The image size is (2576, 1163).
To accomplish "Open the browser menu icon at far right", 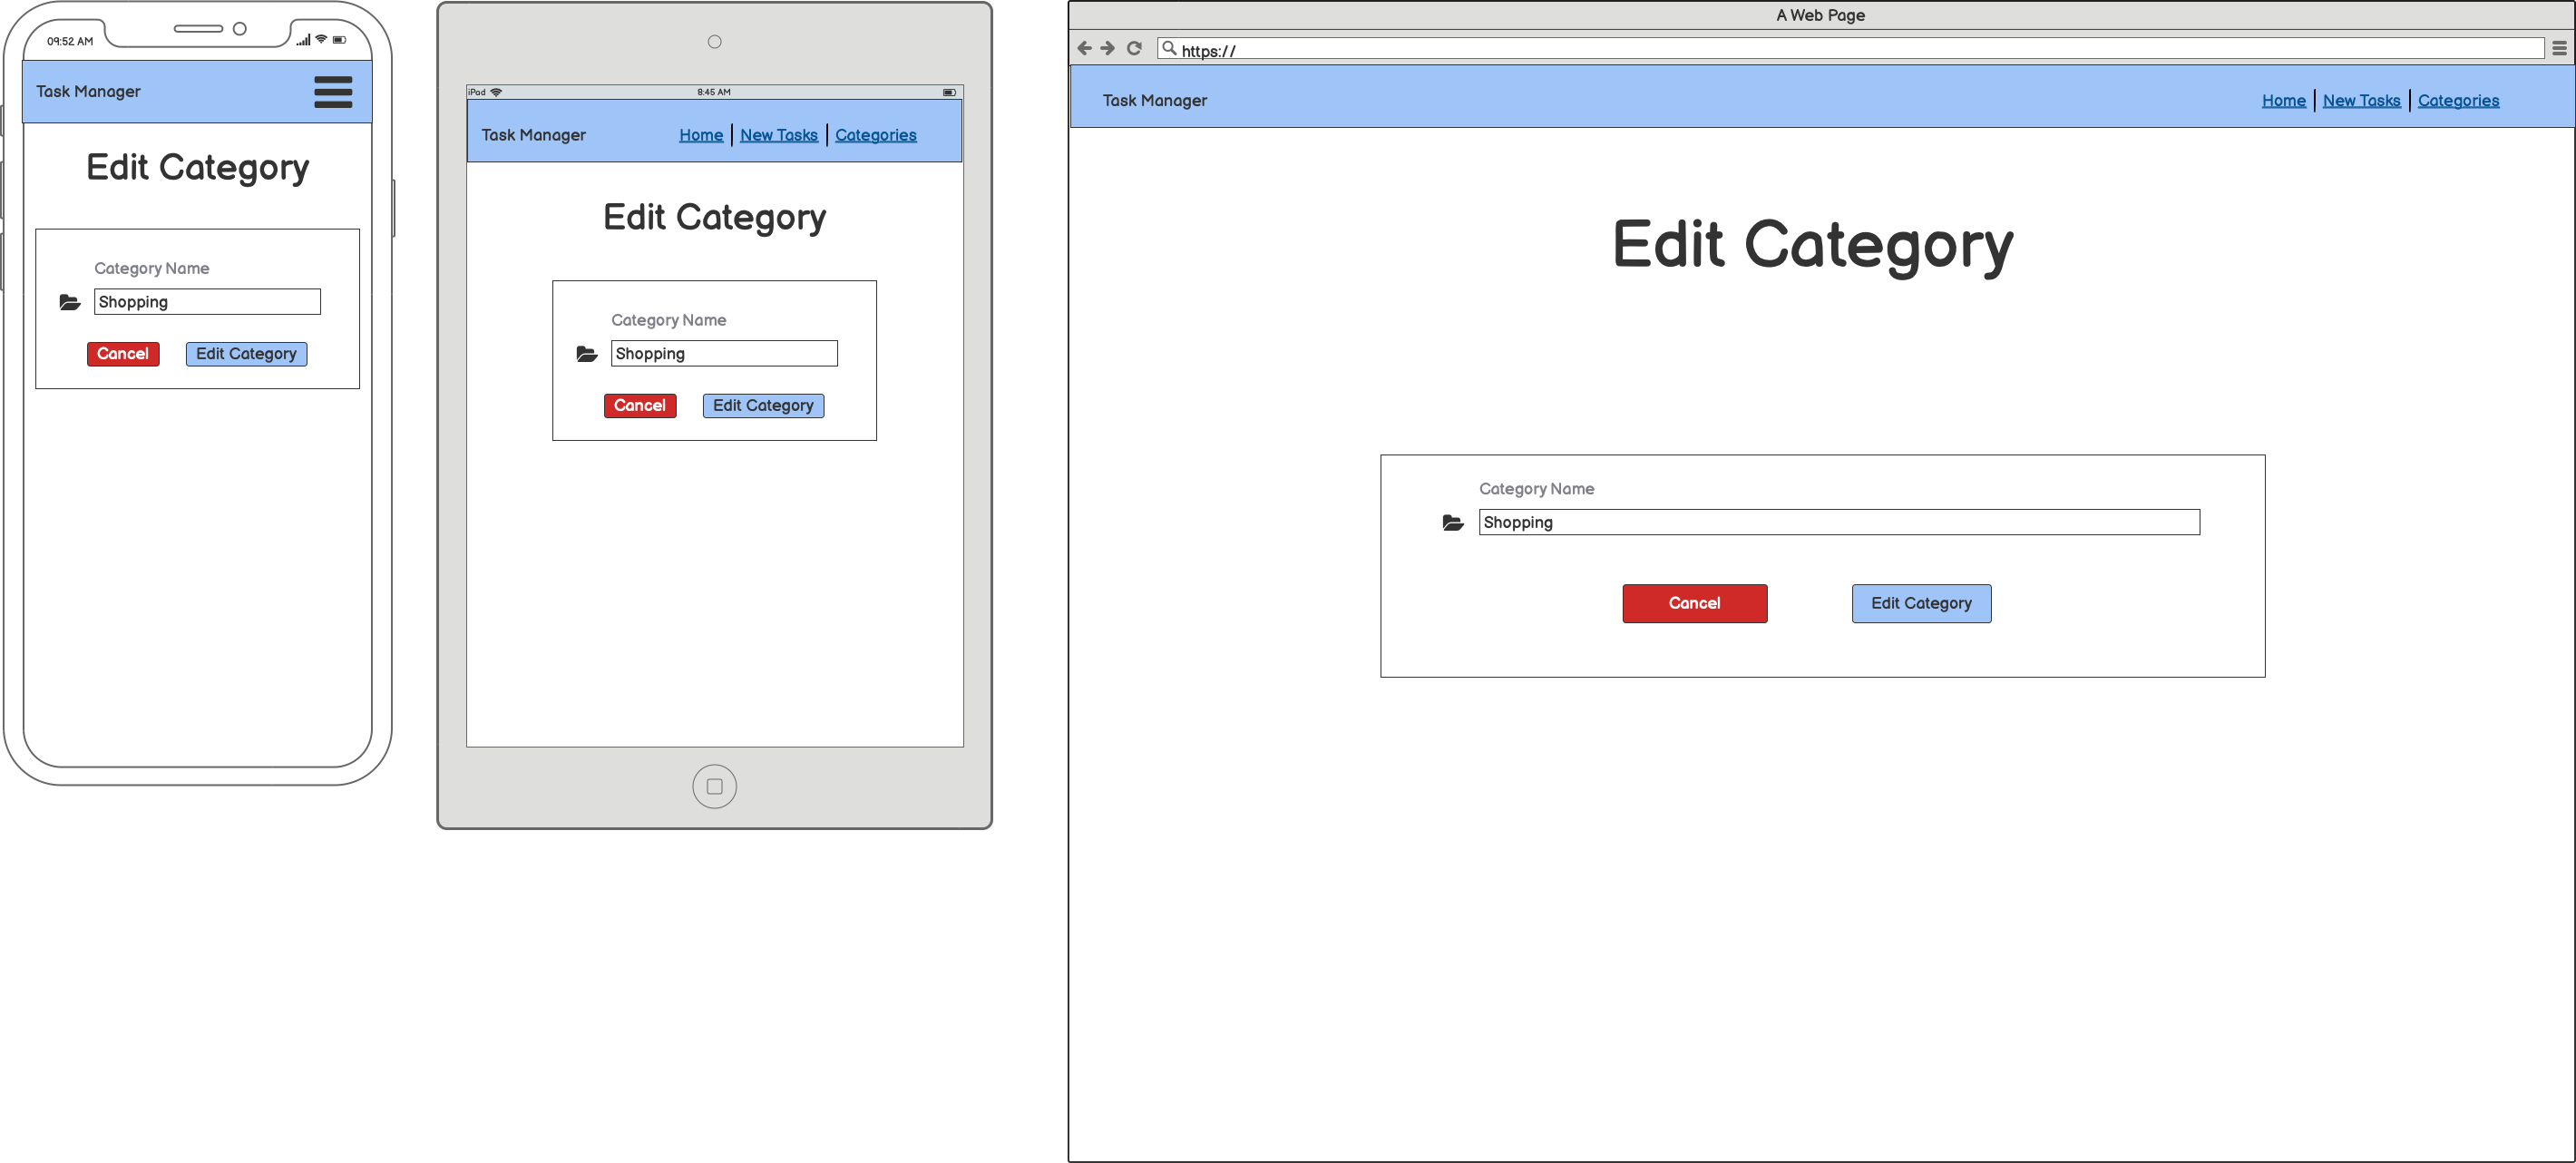I will tap(2559, 48).
